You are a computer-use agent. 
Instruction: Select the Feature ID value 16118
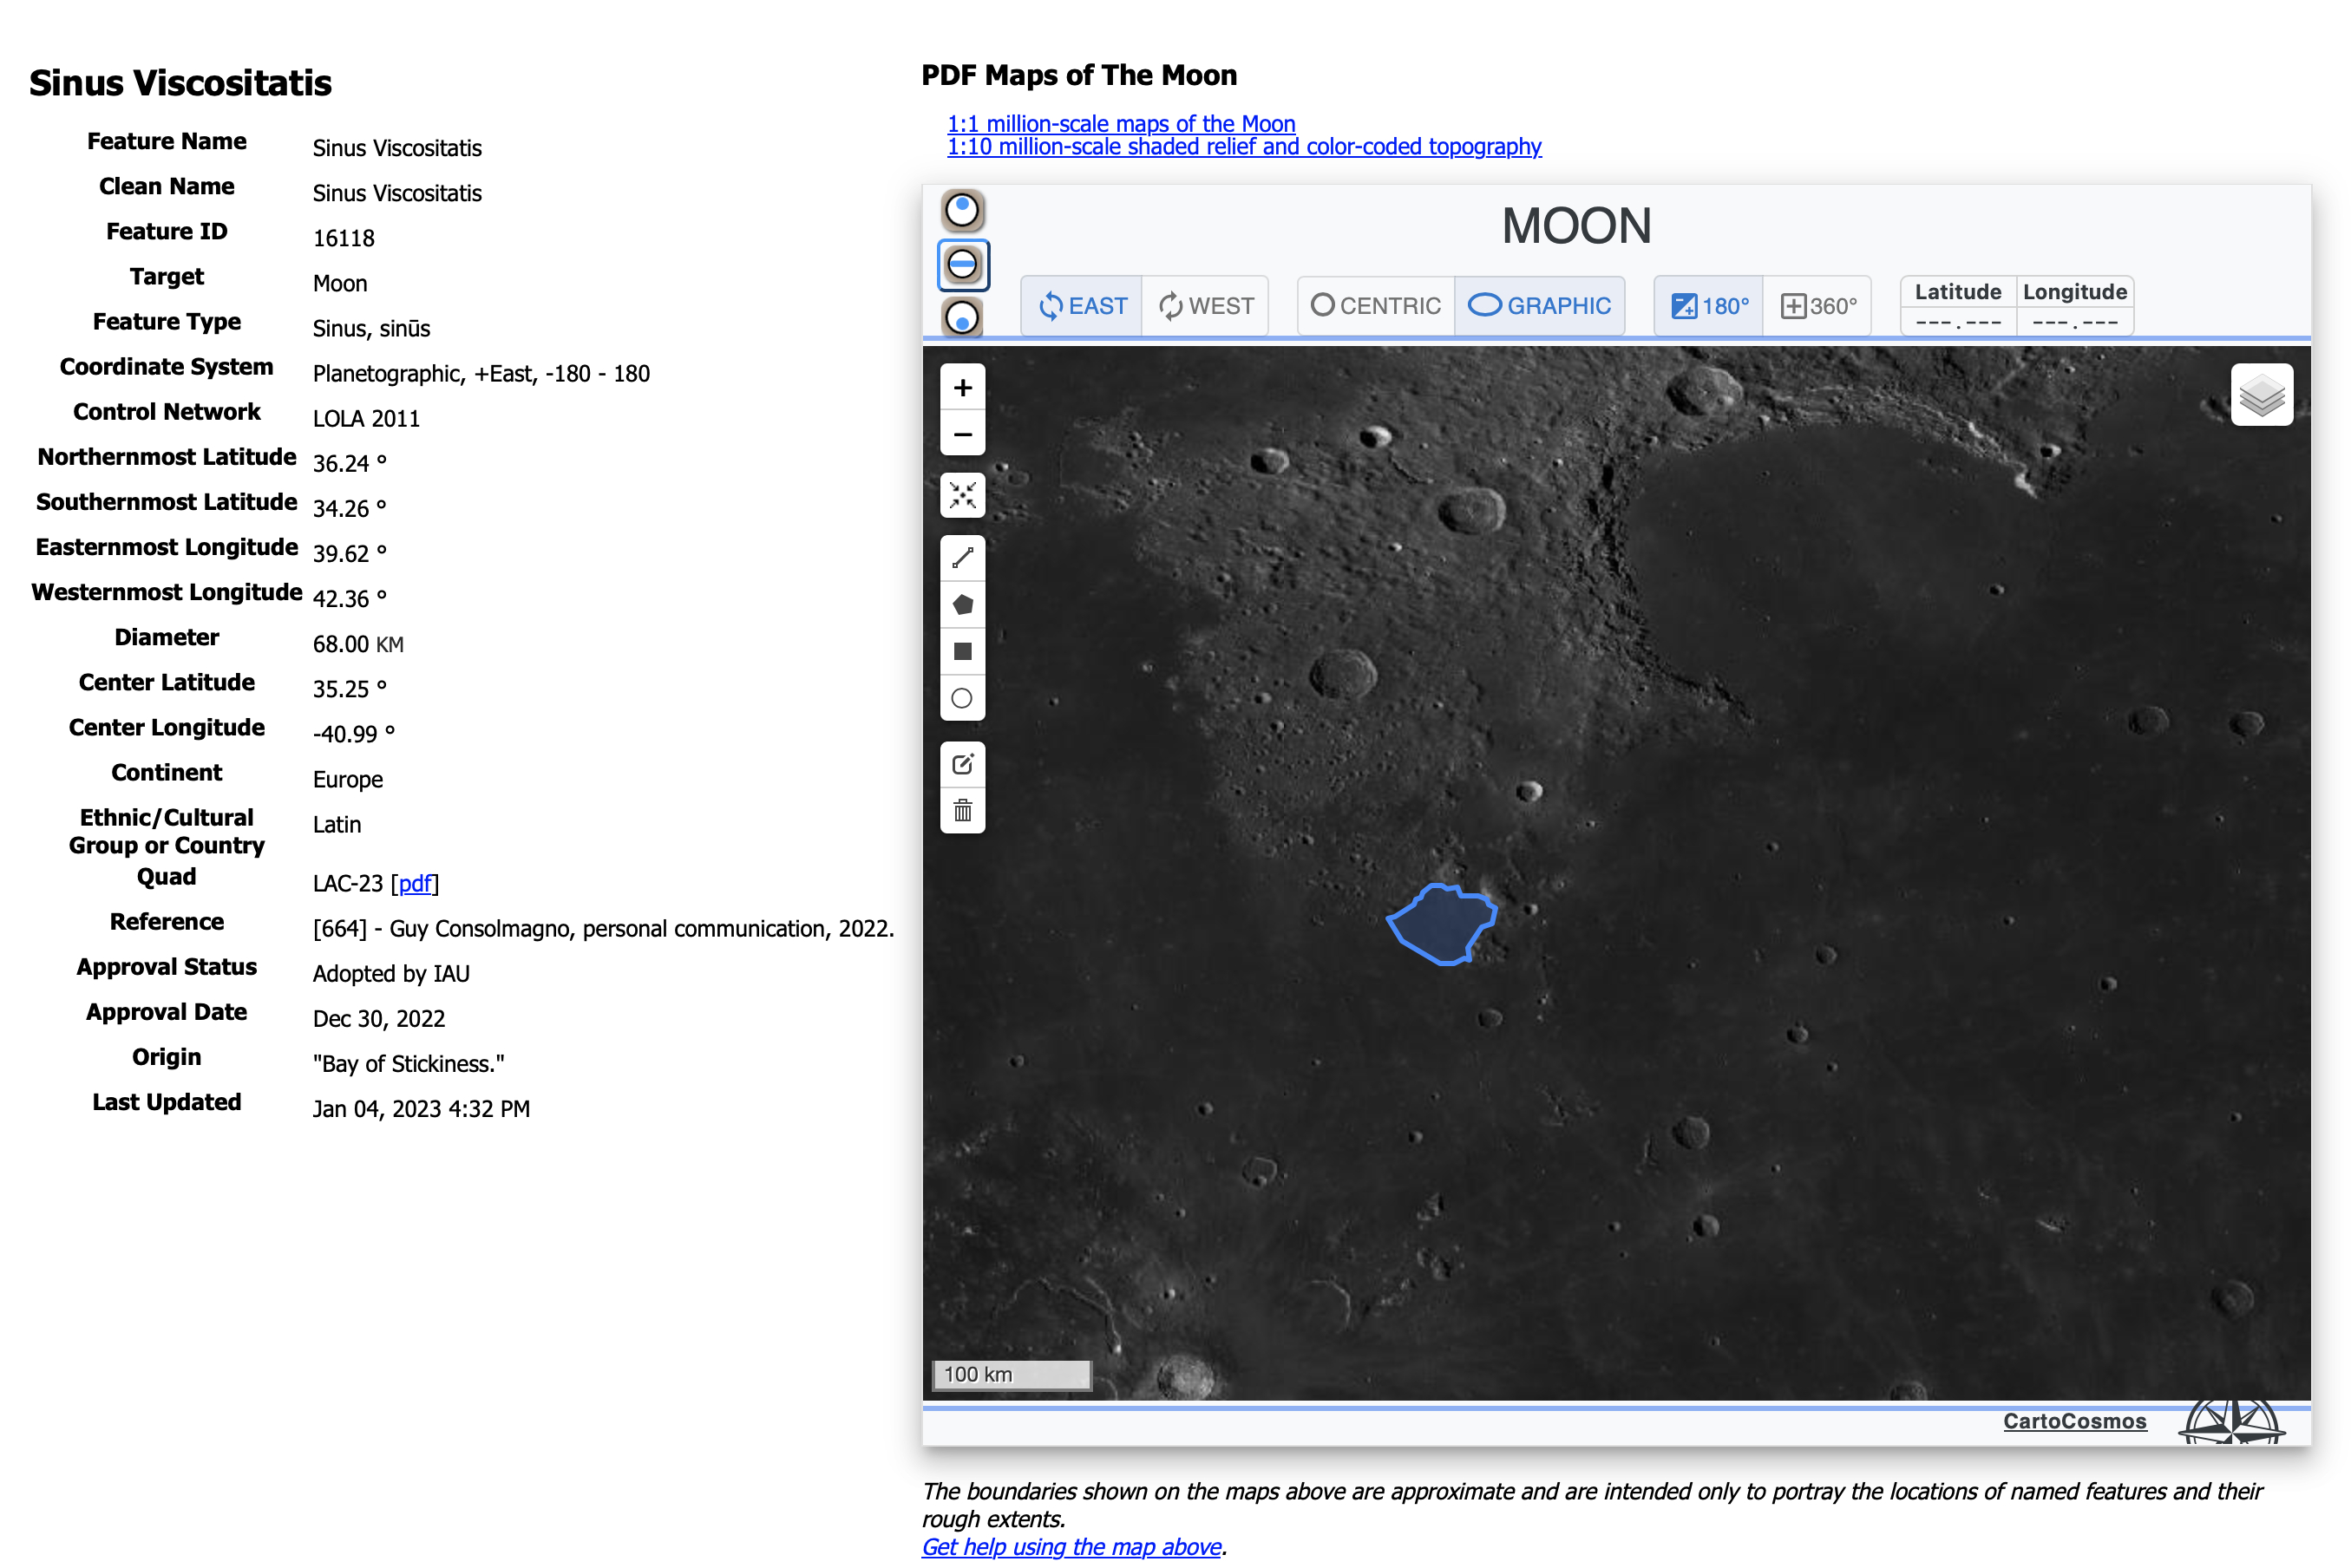point(344,239)
